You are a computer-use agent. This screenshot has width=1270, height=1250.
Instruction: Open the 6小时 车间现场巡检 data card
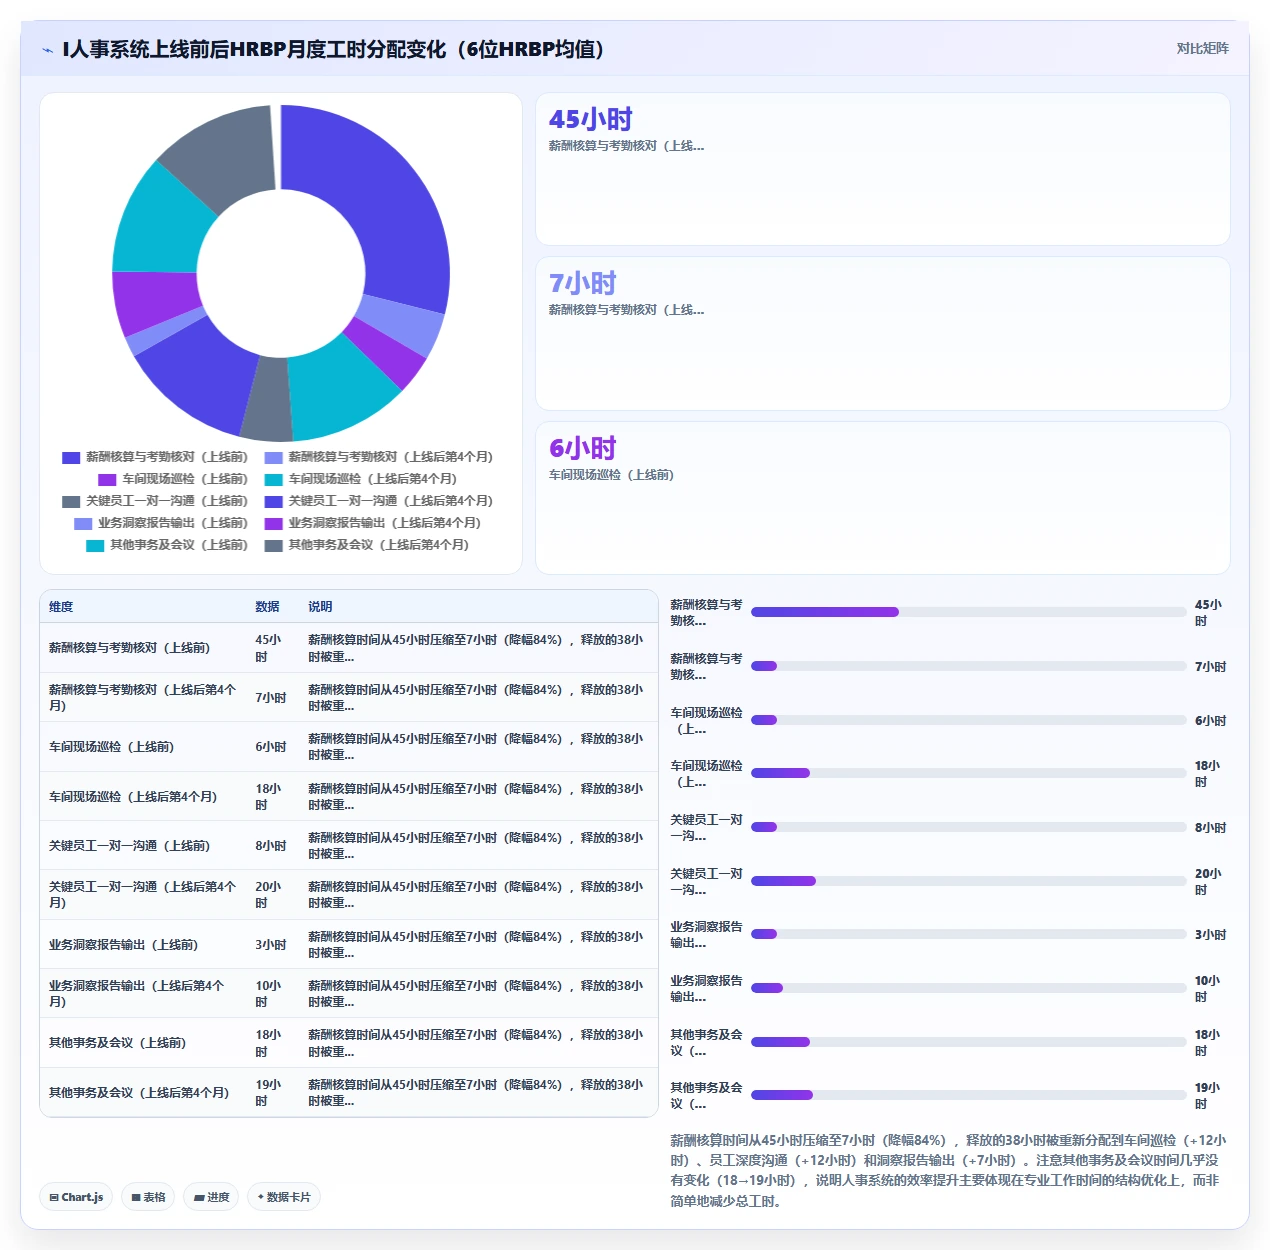click(x=883, y=498)
